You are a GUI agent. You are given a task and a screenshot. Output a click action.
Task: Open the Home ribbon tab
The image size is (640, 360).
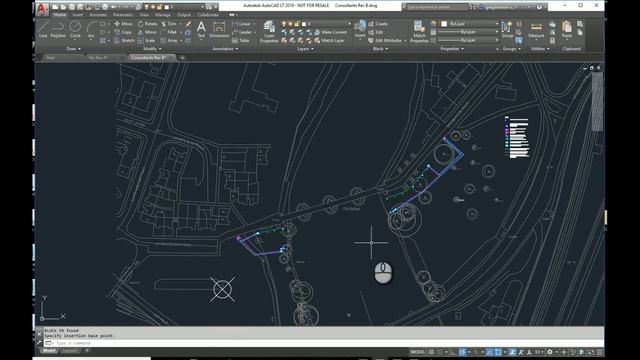click(x=60, y=15)
